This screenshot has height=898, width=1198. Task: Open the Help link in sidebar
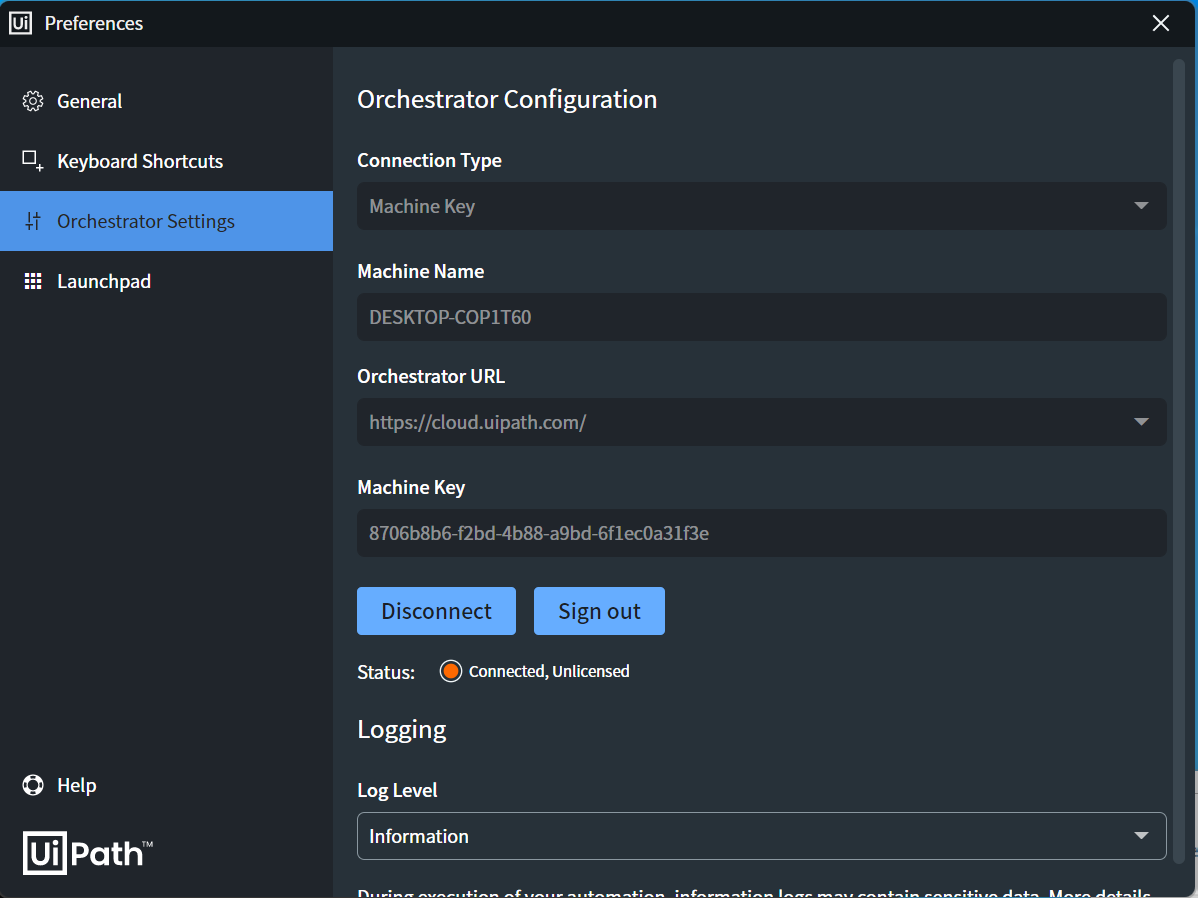[x=76, y=785]
